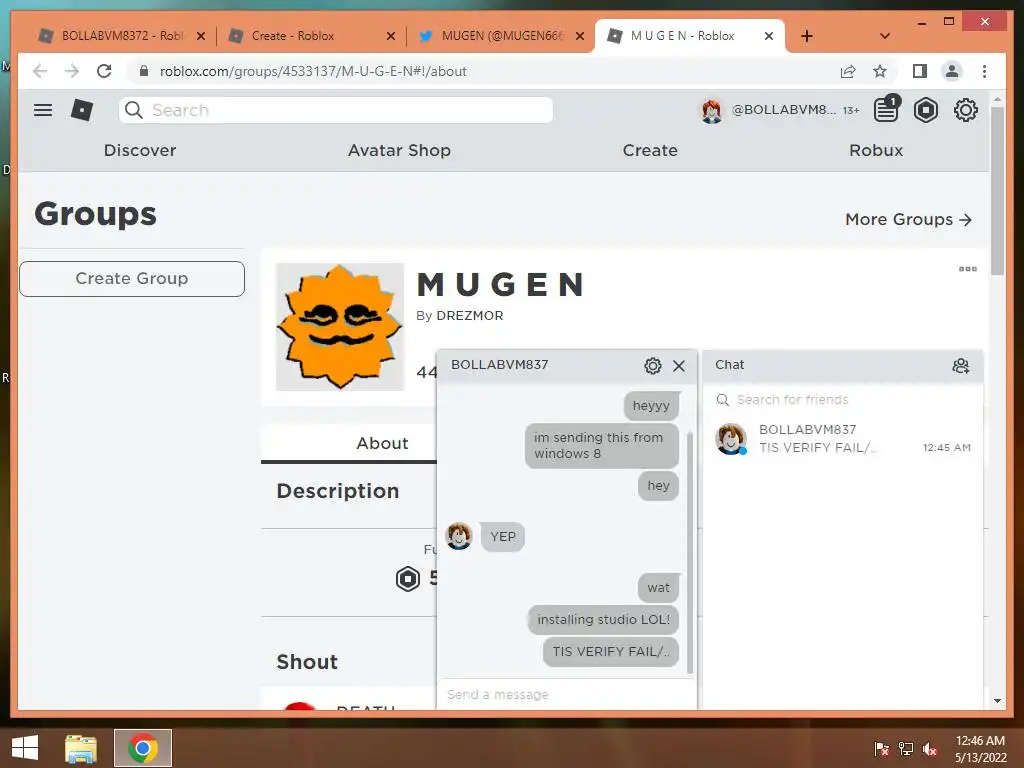Click the "im sending this from windows 8" message

(x=601, y=445)
